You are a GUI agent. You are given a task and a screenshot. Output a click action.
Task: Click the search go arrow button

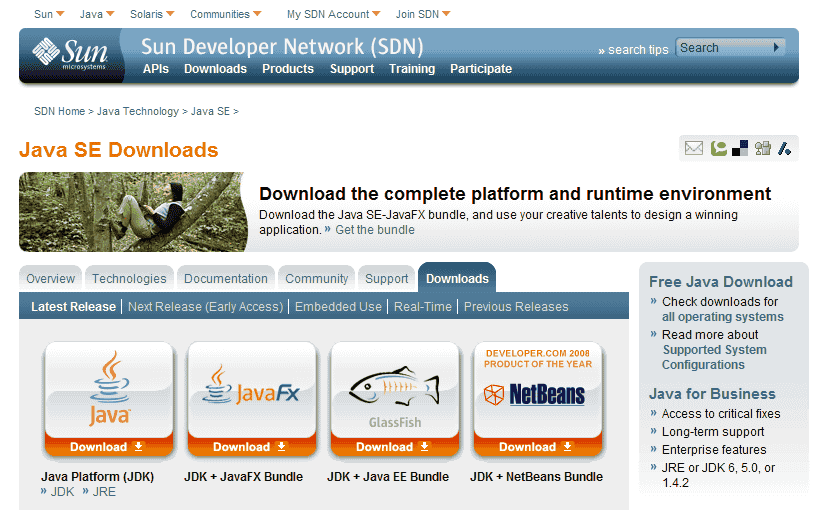click(x=776, y=47)
